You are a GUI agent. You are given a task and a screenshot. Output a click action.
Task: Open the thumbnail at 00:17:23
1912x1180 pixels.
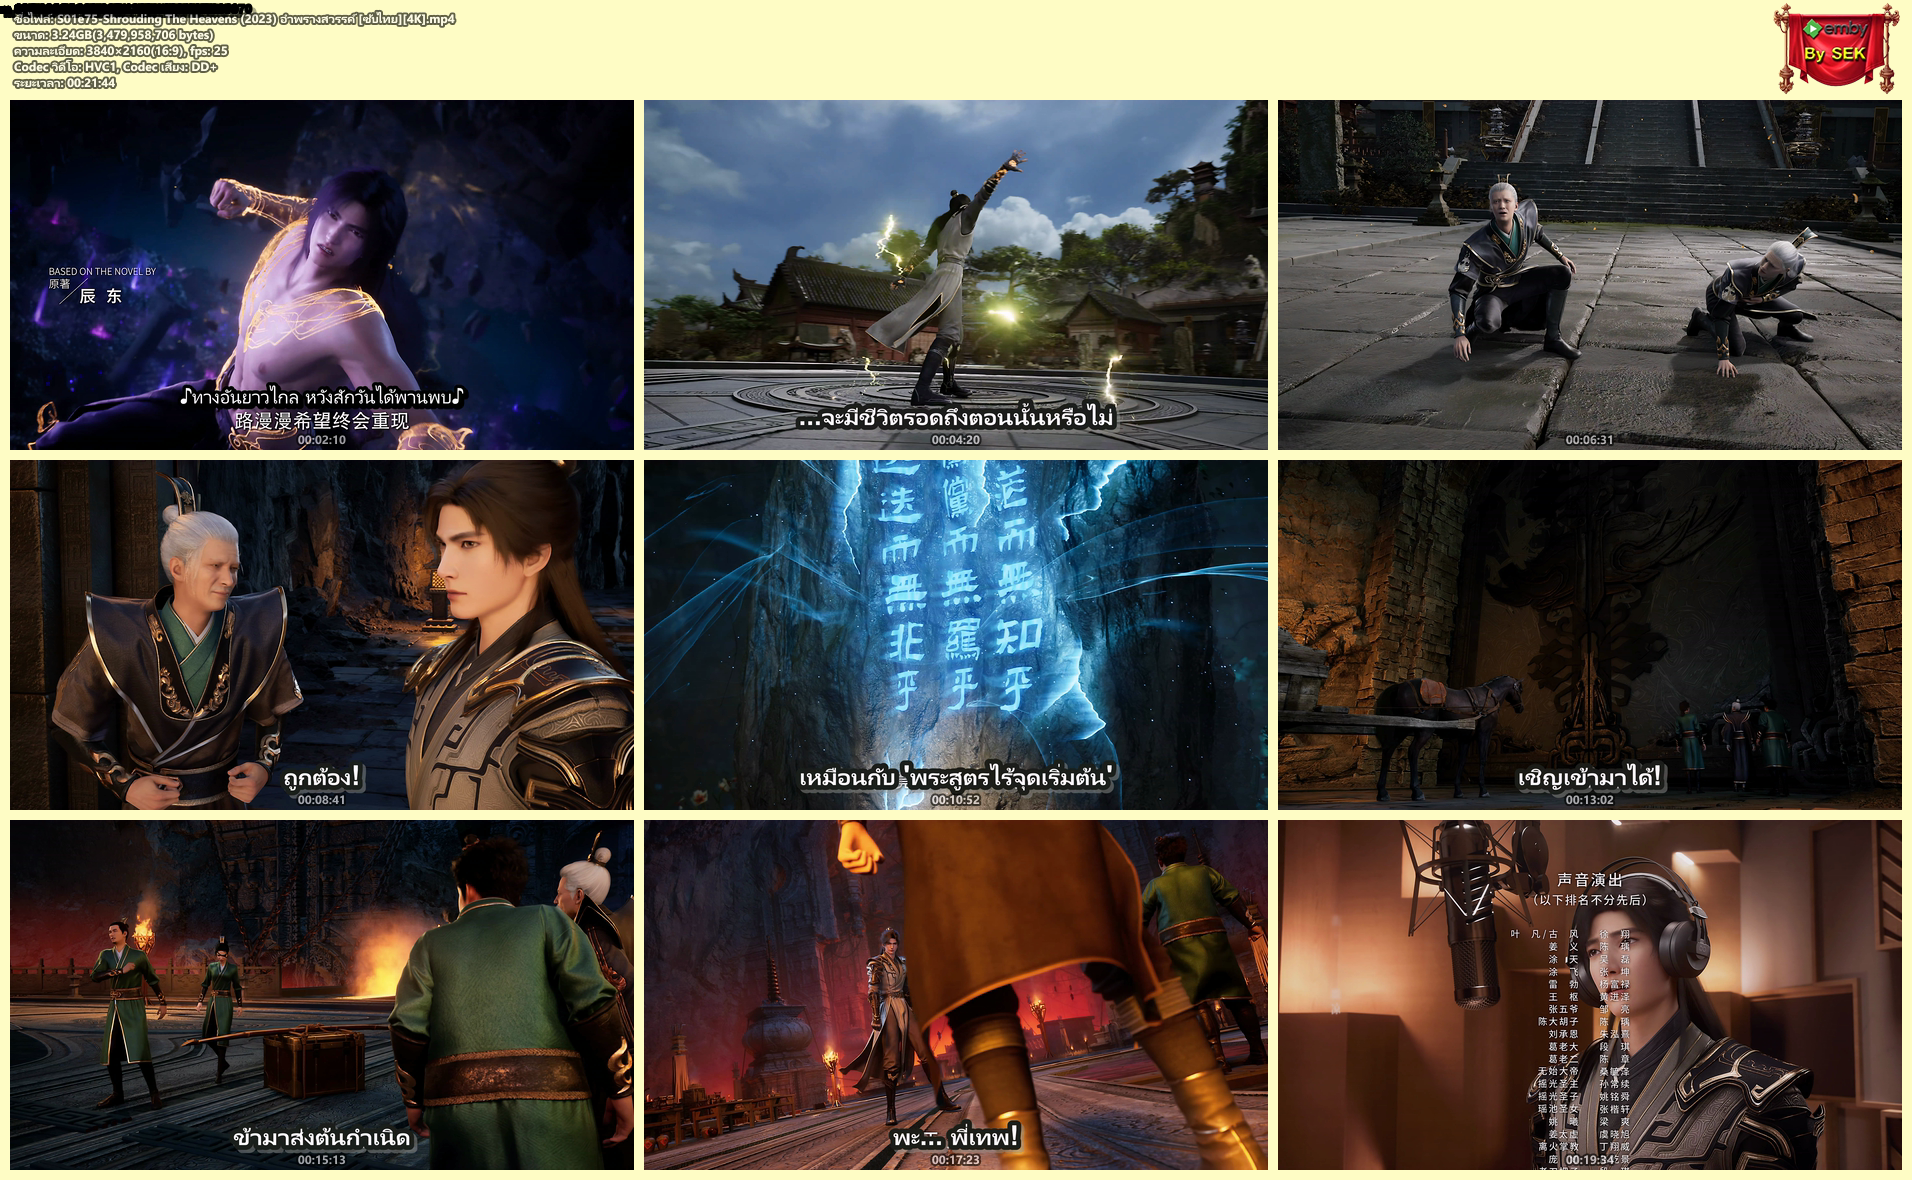pos(956,995)
